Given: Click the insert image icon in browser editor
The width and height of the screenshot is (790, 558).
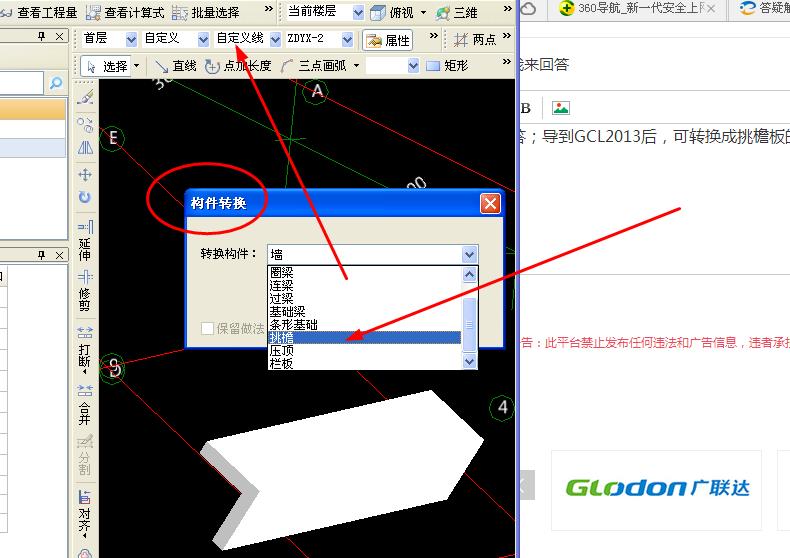Looking at the screenshot, I should pyautogui.click(x=560, y=108).
